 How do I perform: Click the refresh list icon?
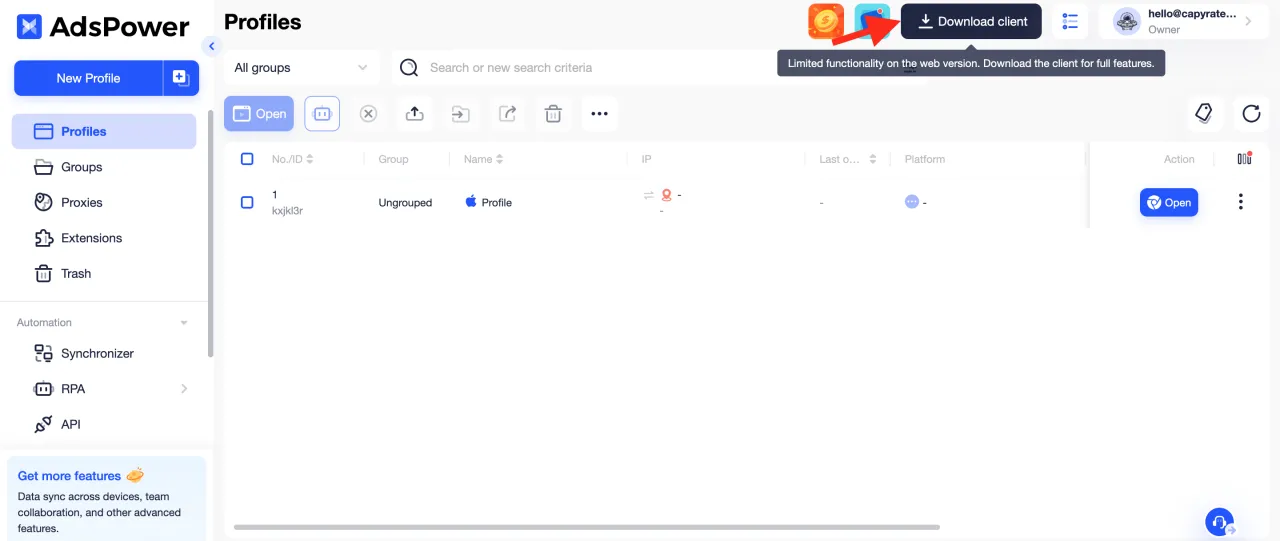1251,113
